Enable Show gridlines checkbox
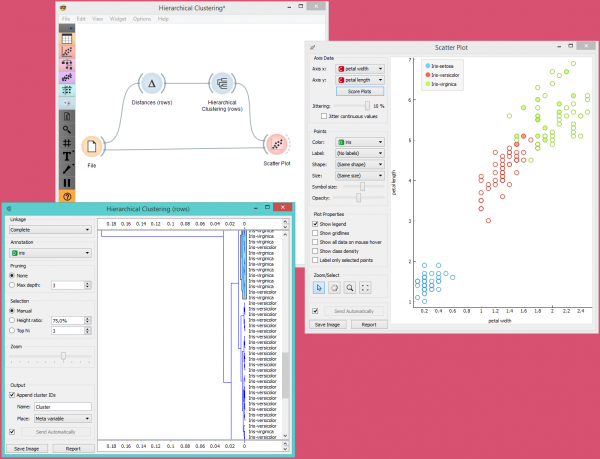Screen dimensions: 600x459 pyautogui.click(x=316, y=233)
